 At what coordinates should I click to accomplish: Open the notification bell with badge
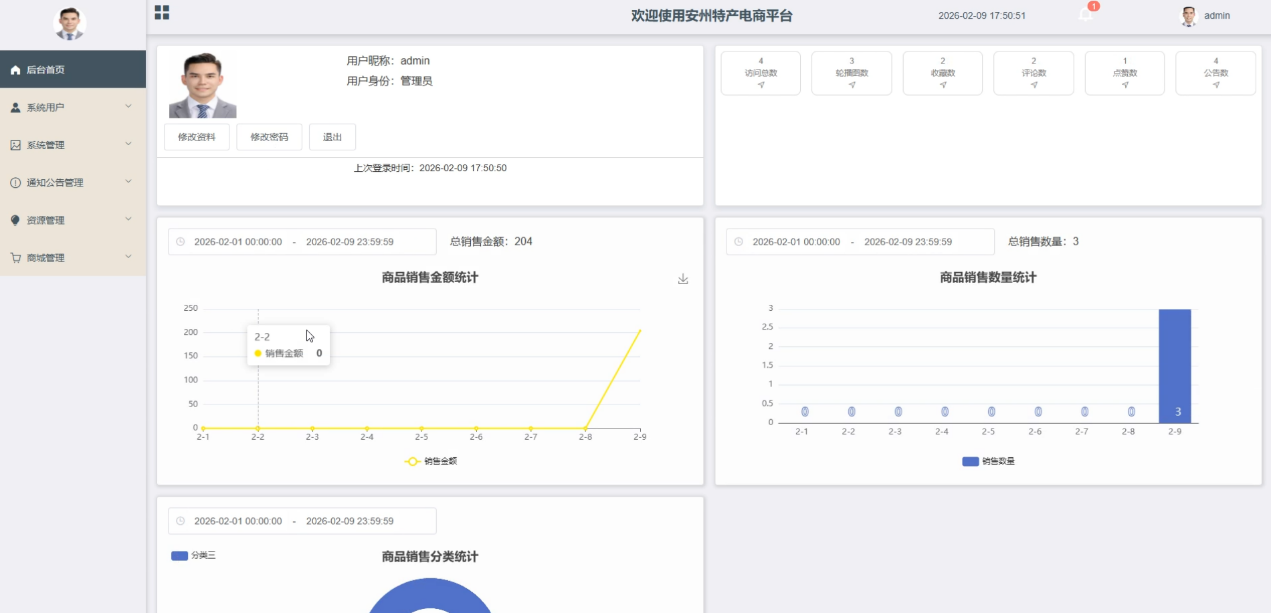(1085, 14)
